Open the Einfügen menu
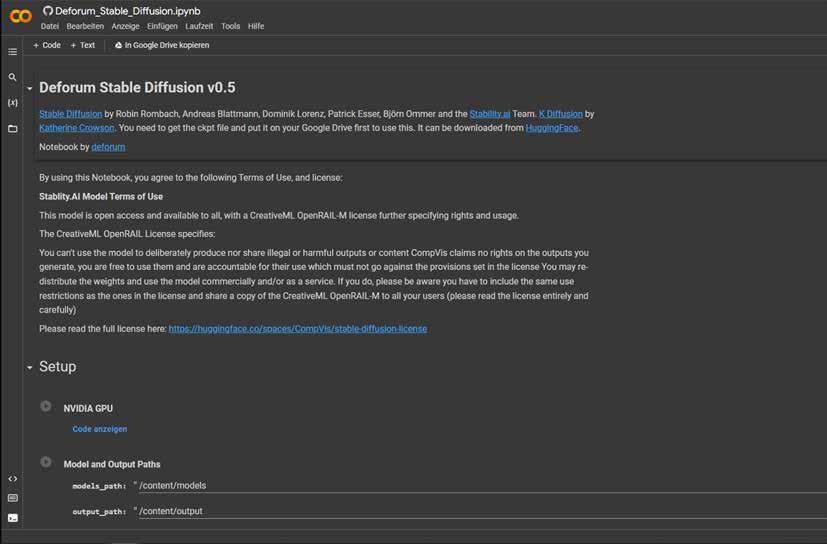This screenshot has height=544, width=827. tap(162, 26)
